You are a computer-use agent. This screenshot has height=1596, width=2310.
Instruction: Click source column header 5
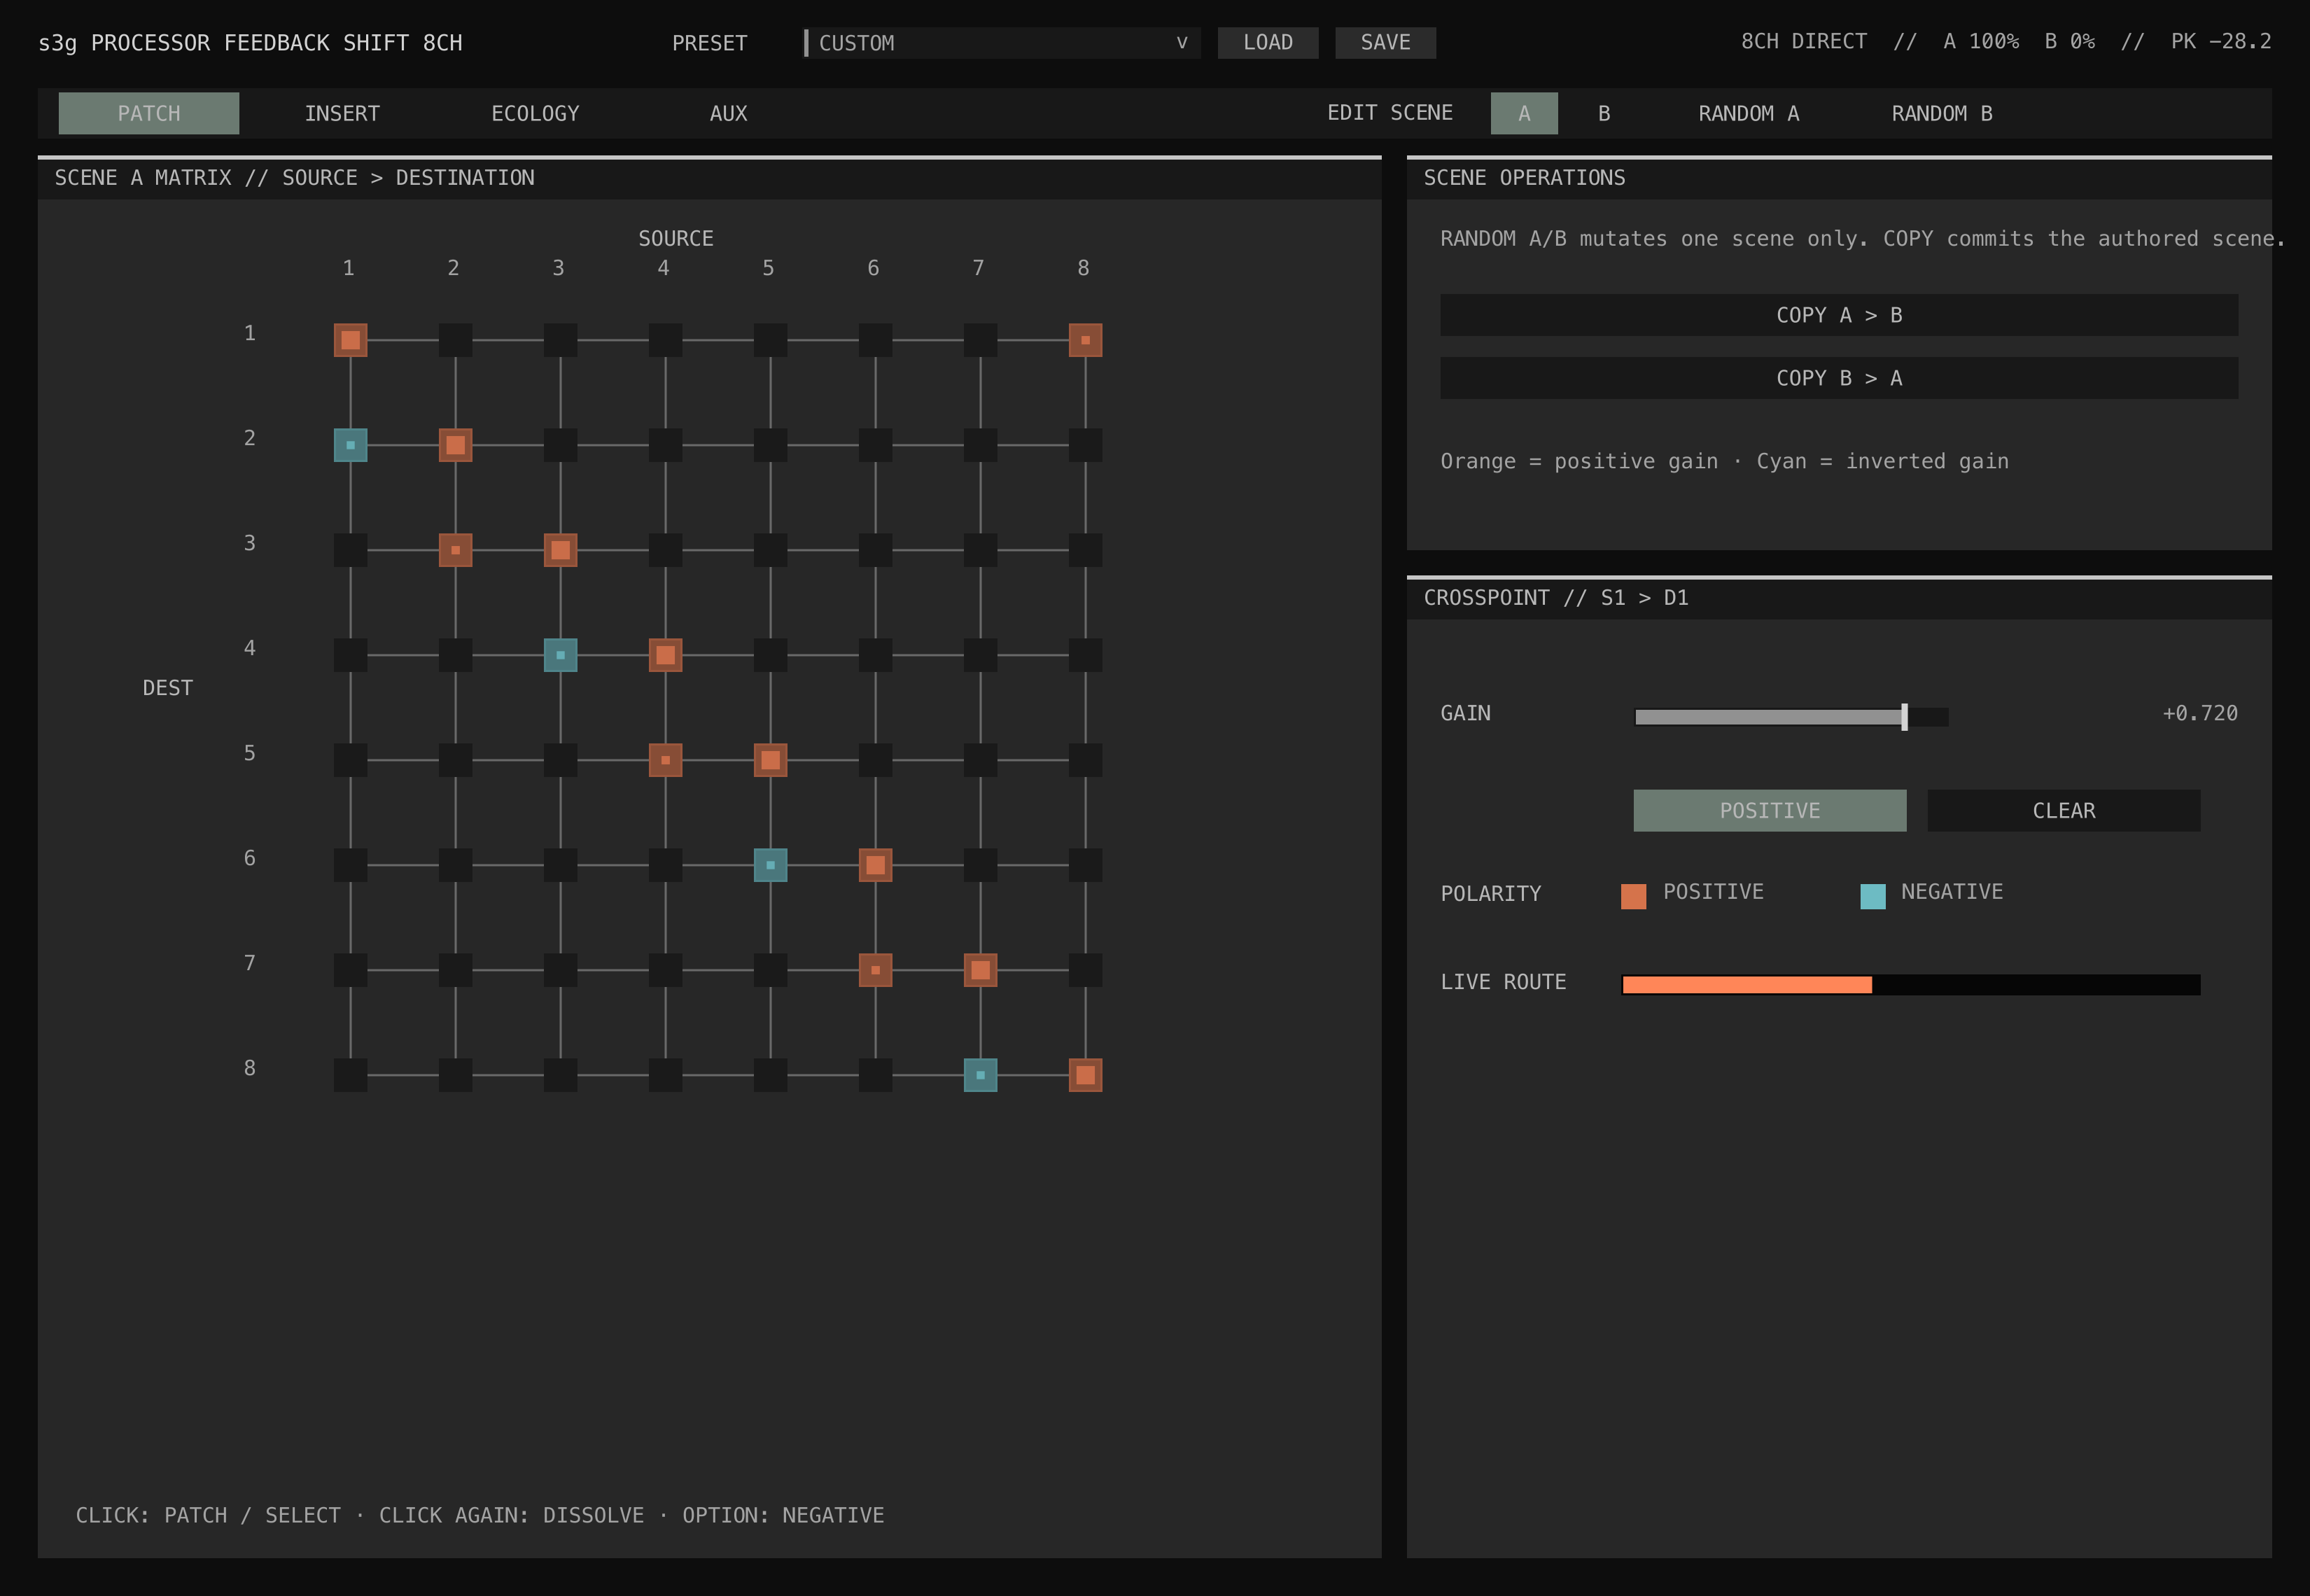tap(768, 268)
